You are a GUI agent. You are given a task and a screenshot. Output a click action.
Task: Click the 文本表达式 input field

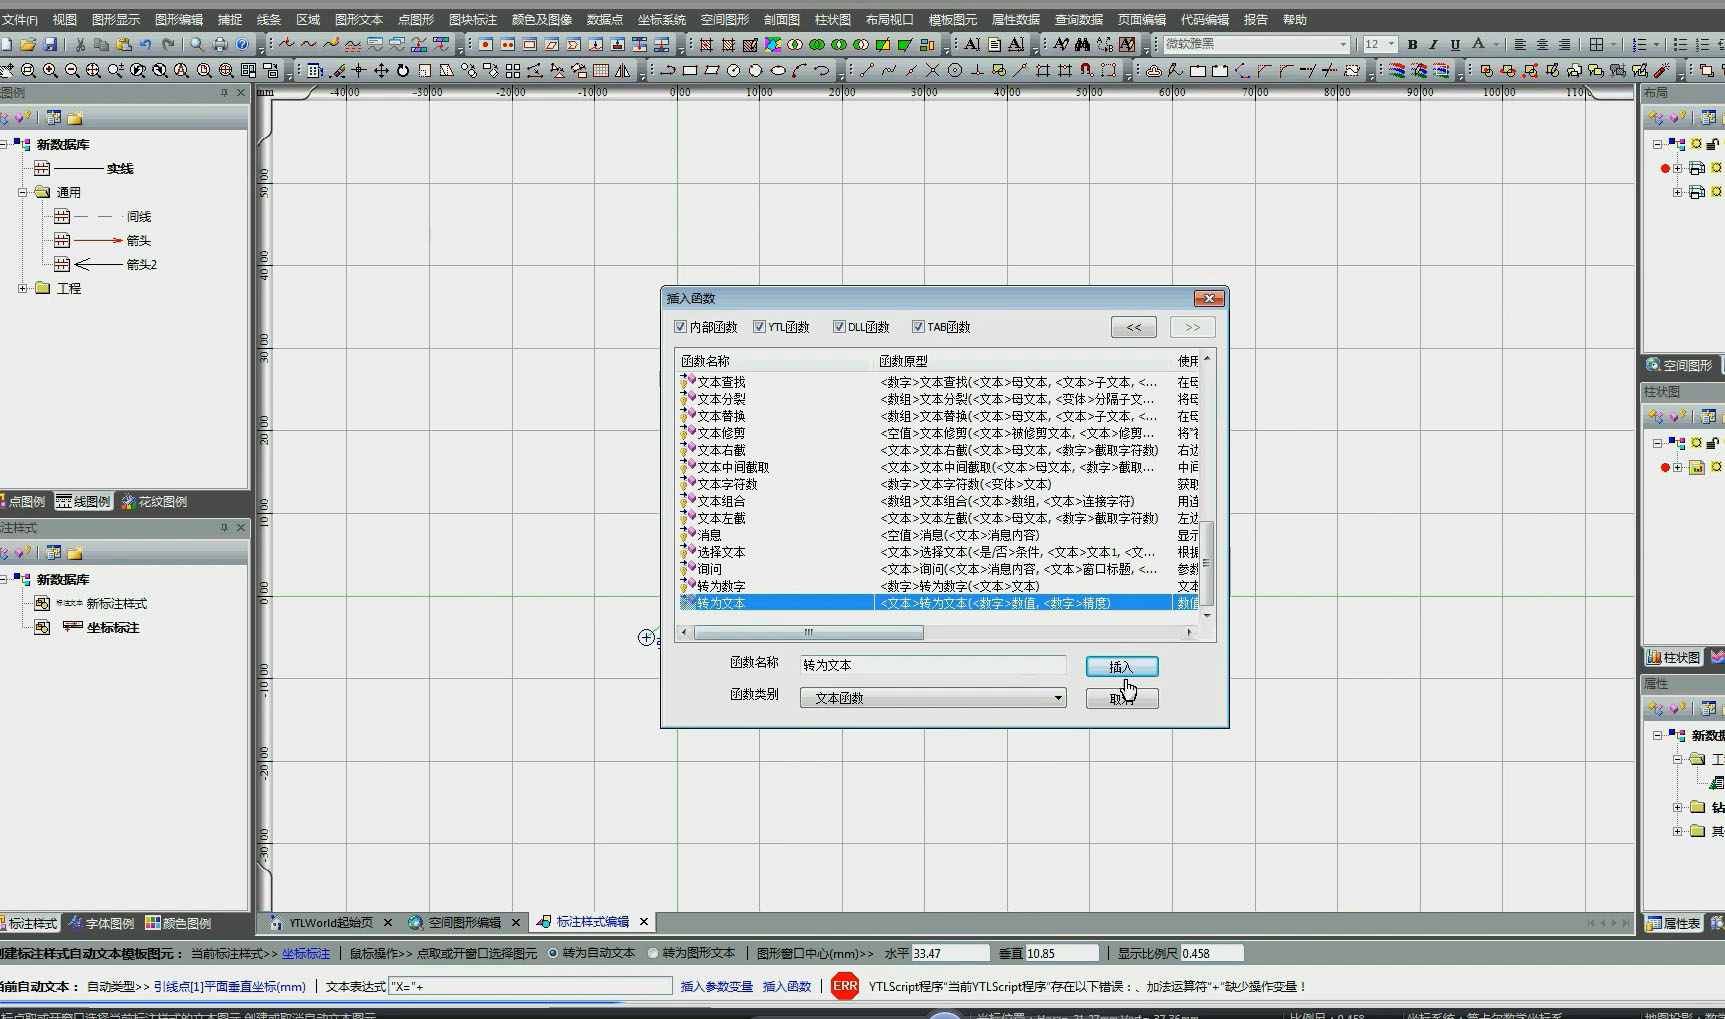530,986
